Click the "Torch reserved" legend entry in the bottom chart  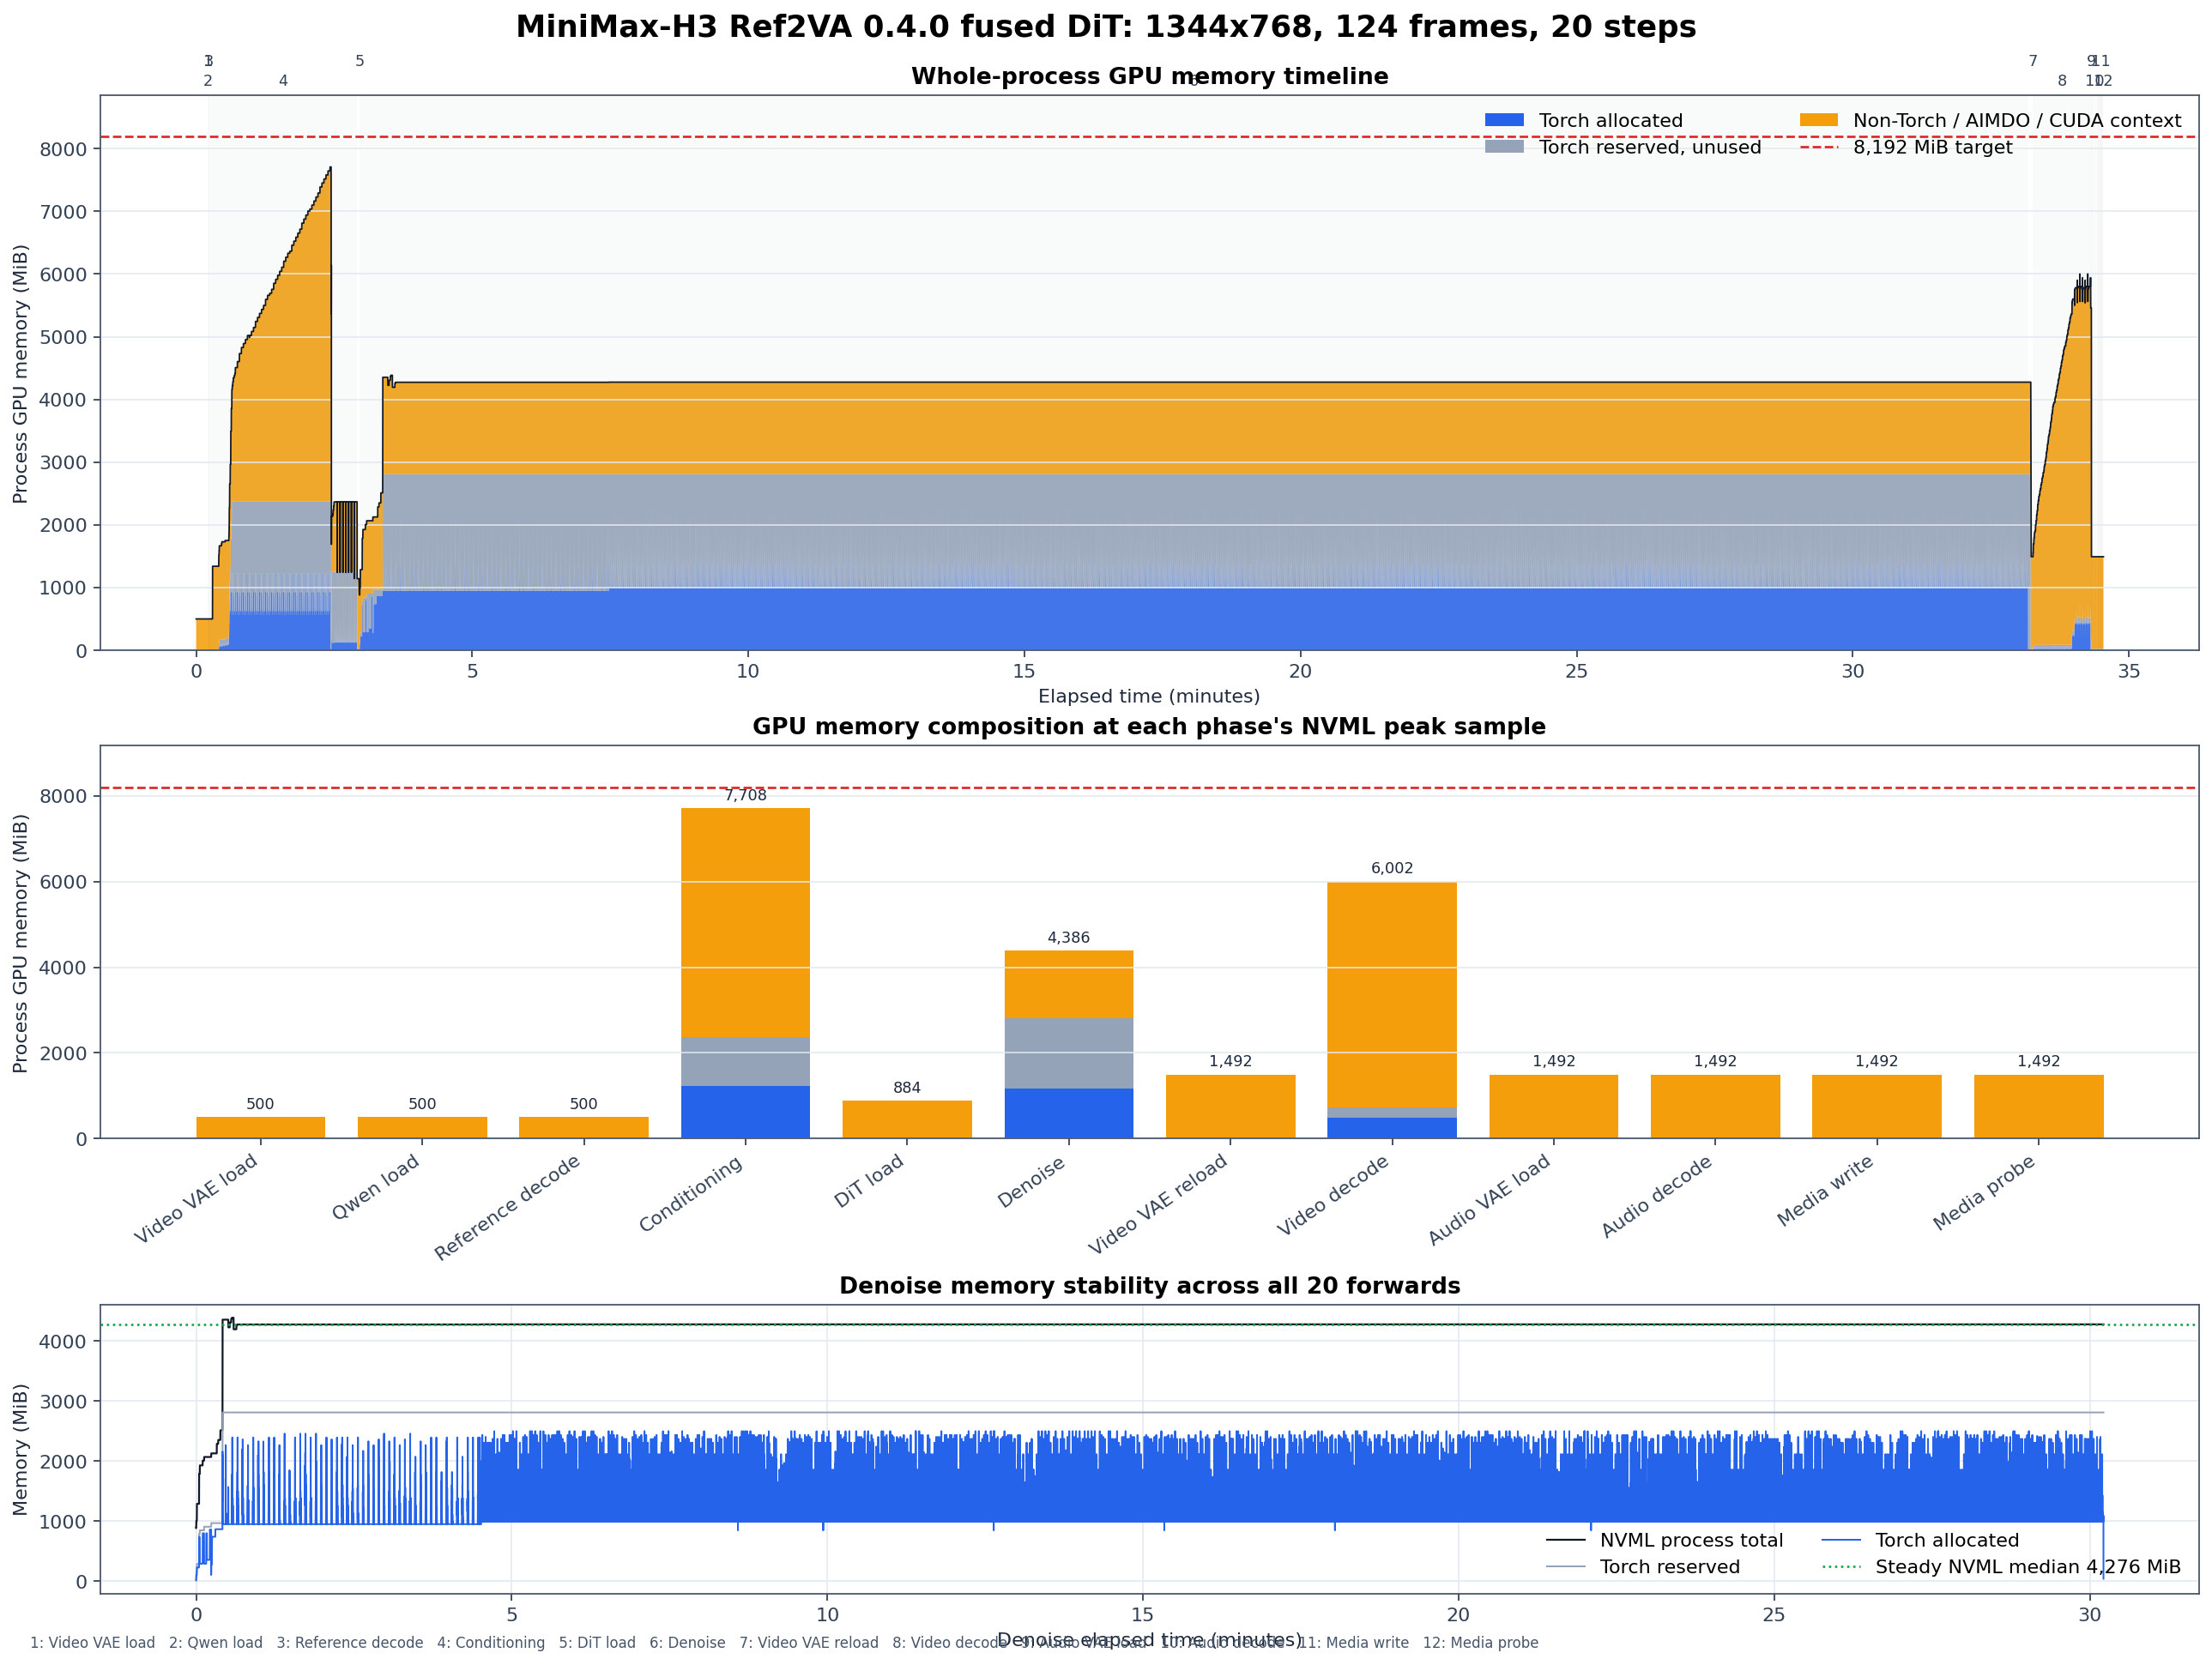point(1643,1567)
